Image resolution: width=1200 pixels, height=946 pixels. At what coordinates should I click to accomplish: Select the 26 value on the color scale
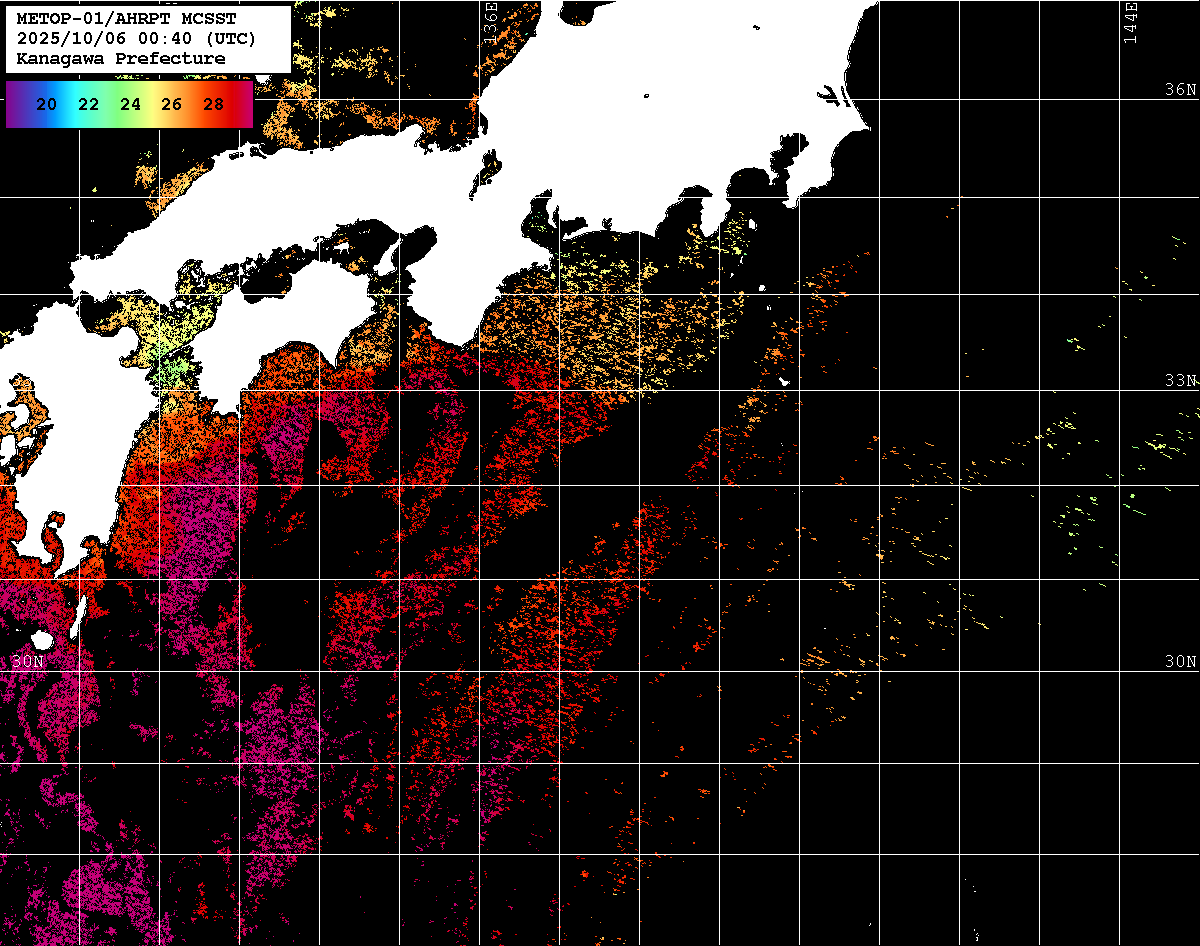point(171,104)
